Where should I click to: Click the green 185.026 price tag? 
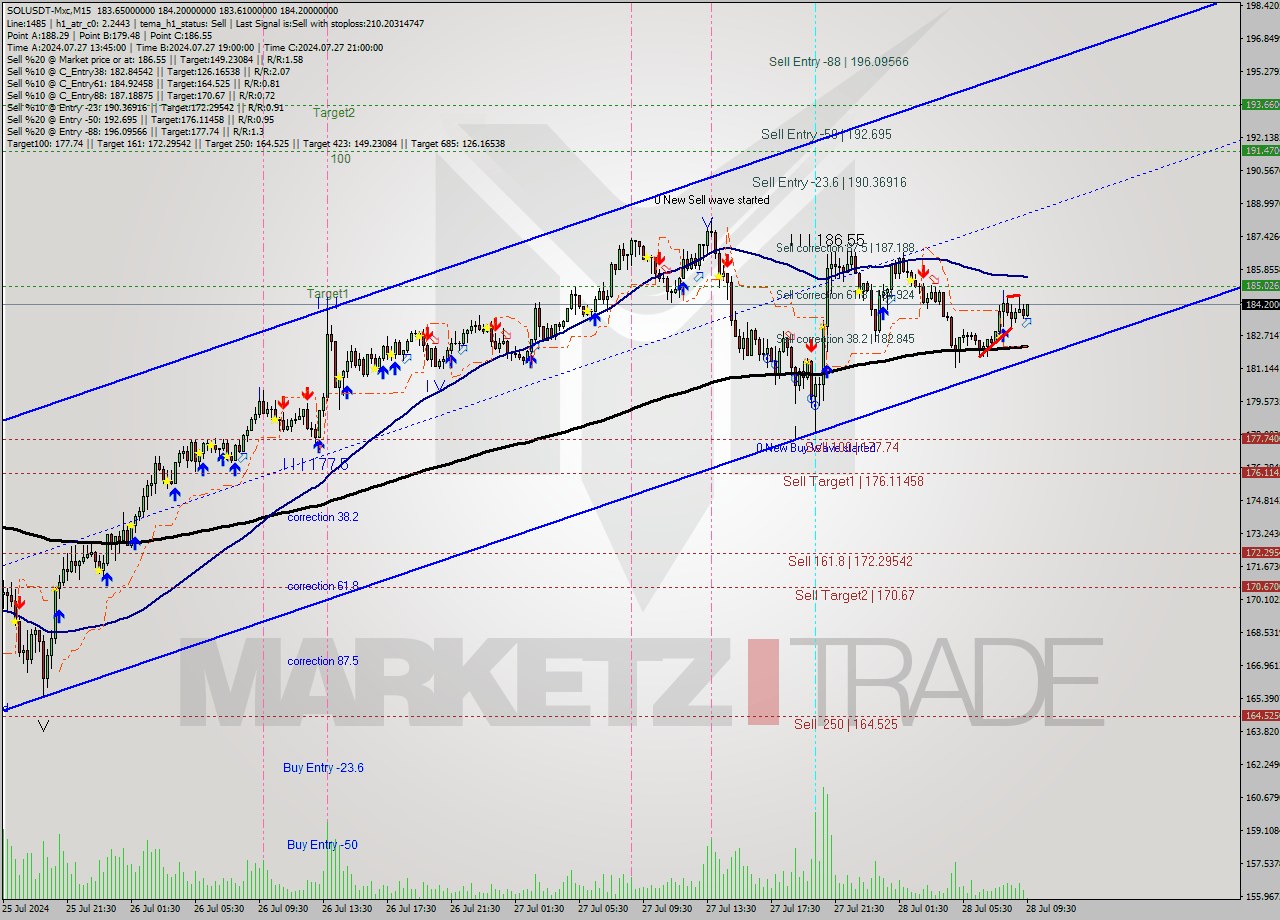1260,286
